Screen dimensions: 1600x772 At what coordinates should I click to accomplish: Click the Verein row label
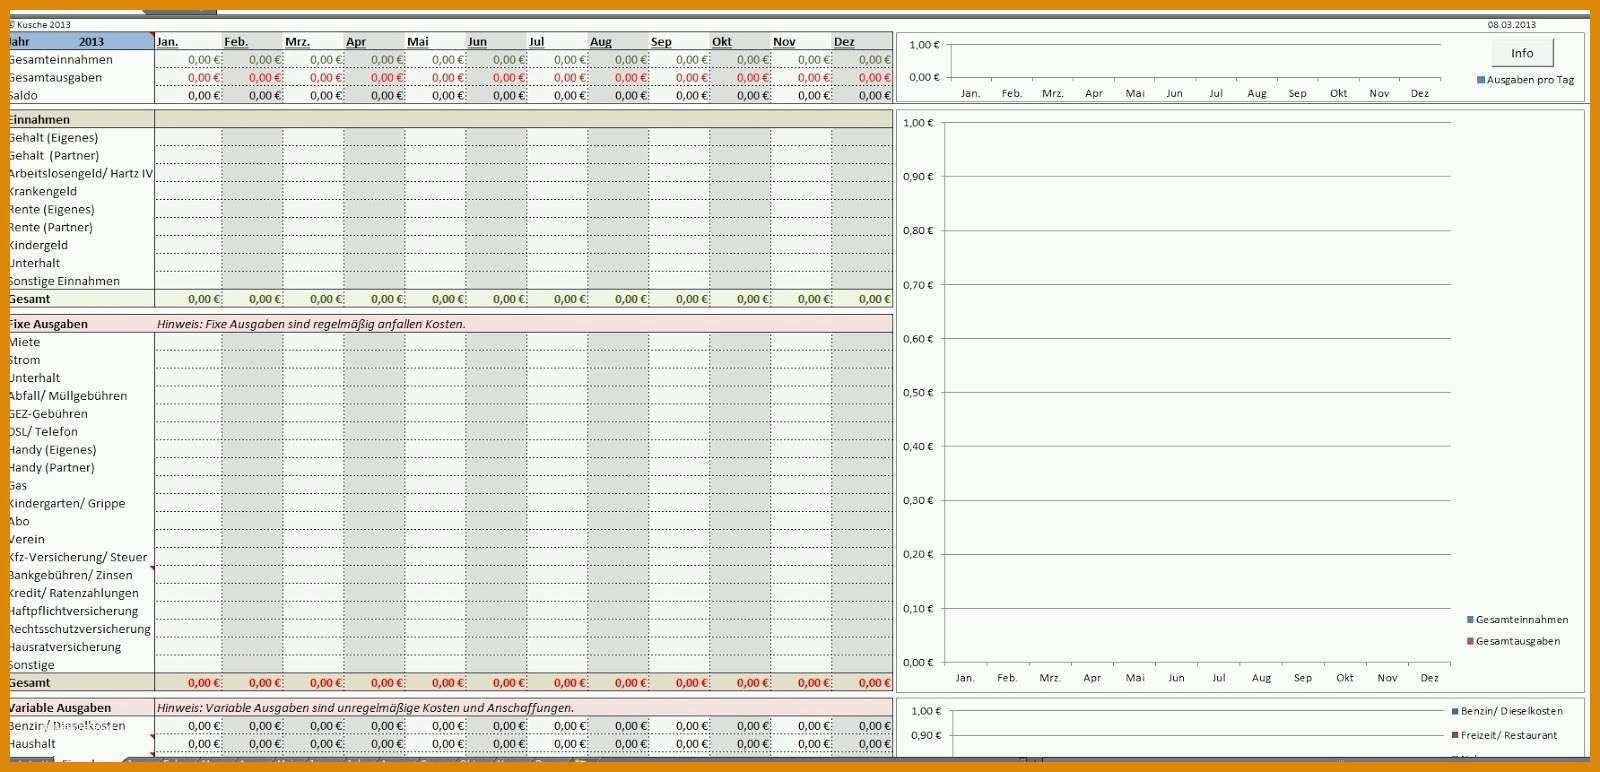tap(26, 540)
